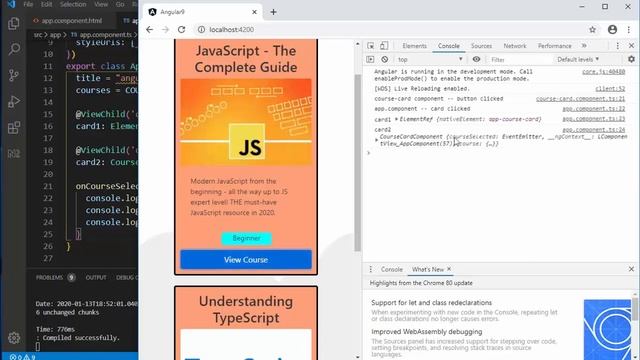Open VS Code View menu
The height and width of the screenshot is (360, 640).
click(x=101, y=4)
